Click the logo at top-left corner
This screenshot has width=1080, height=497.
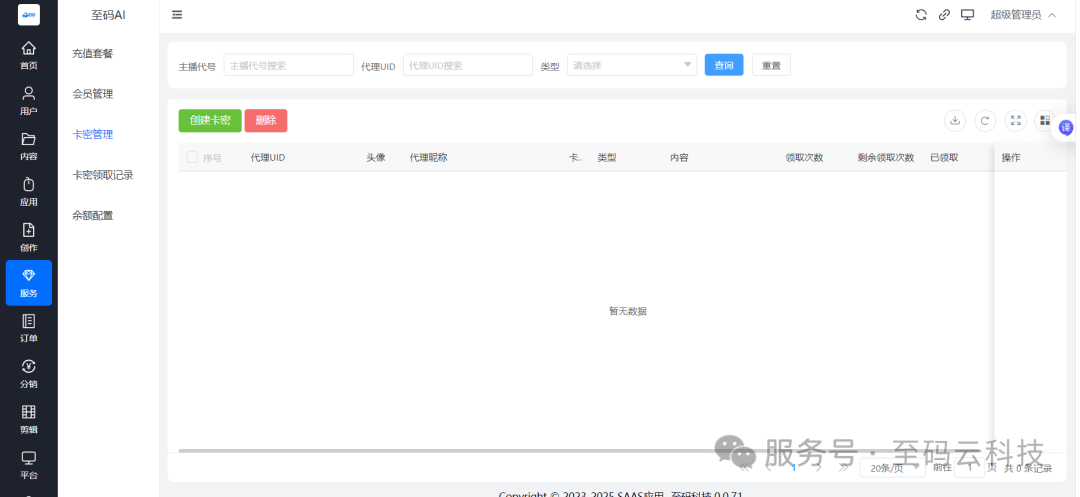(x=28, y=14)
